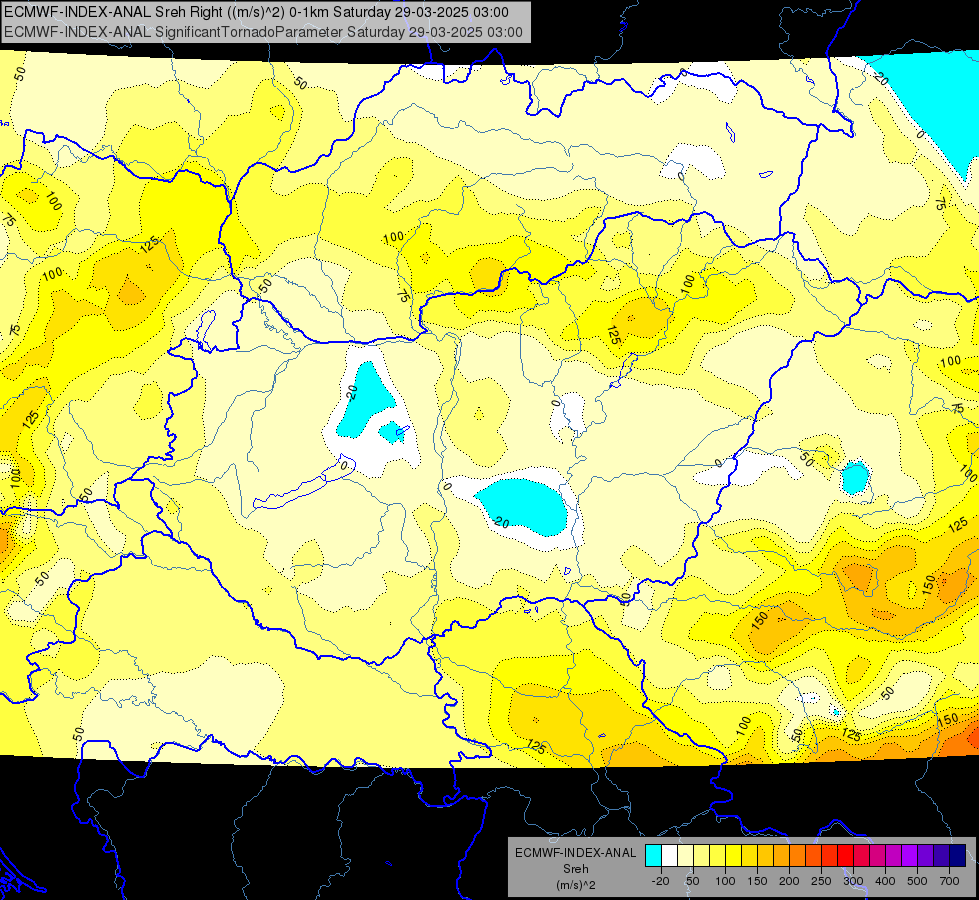Click the legend tick label 700
This screenshot has height=900, width=979.
click(950, 881)
